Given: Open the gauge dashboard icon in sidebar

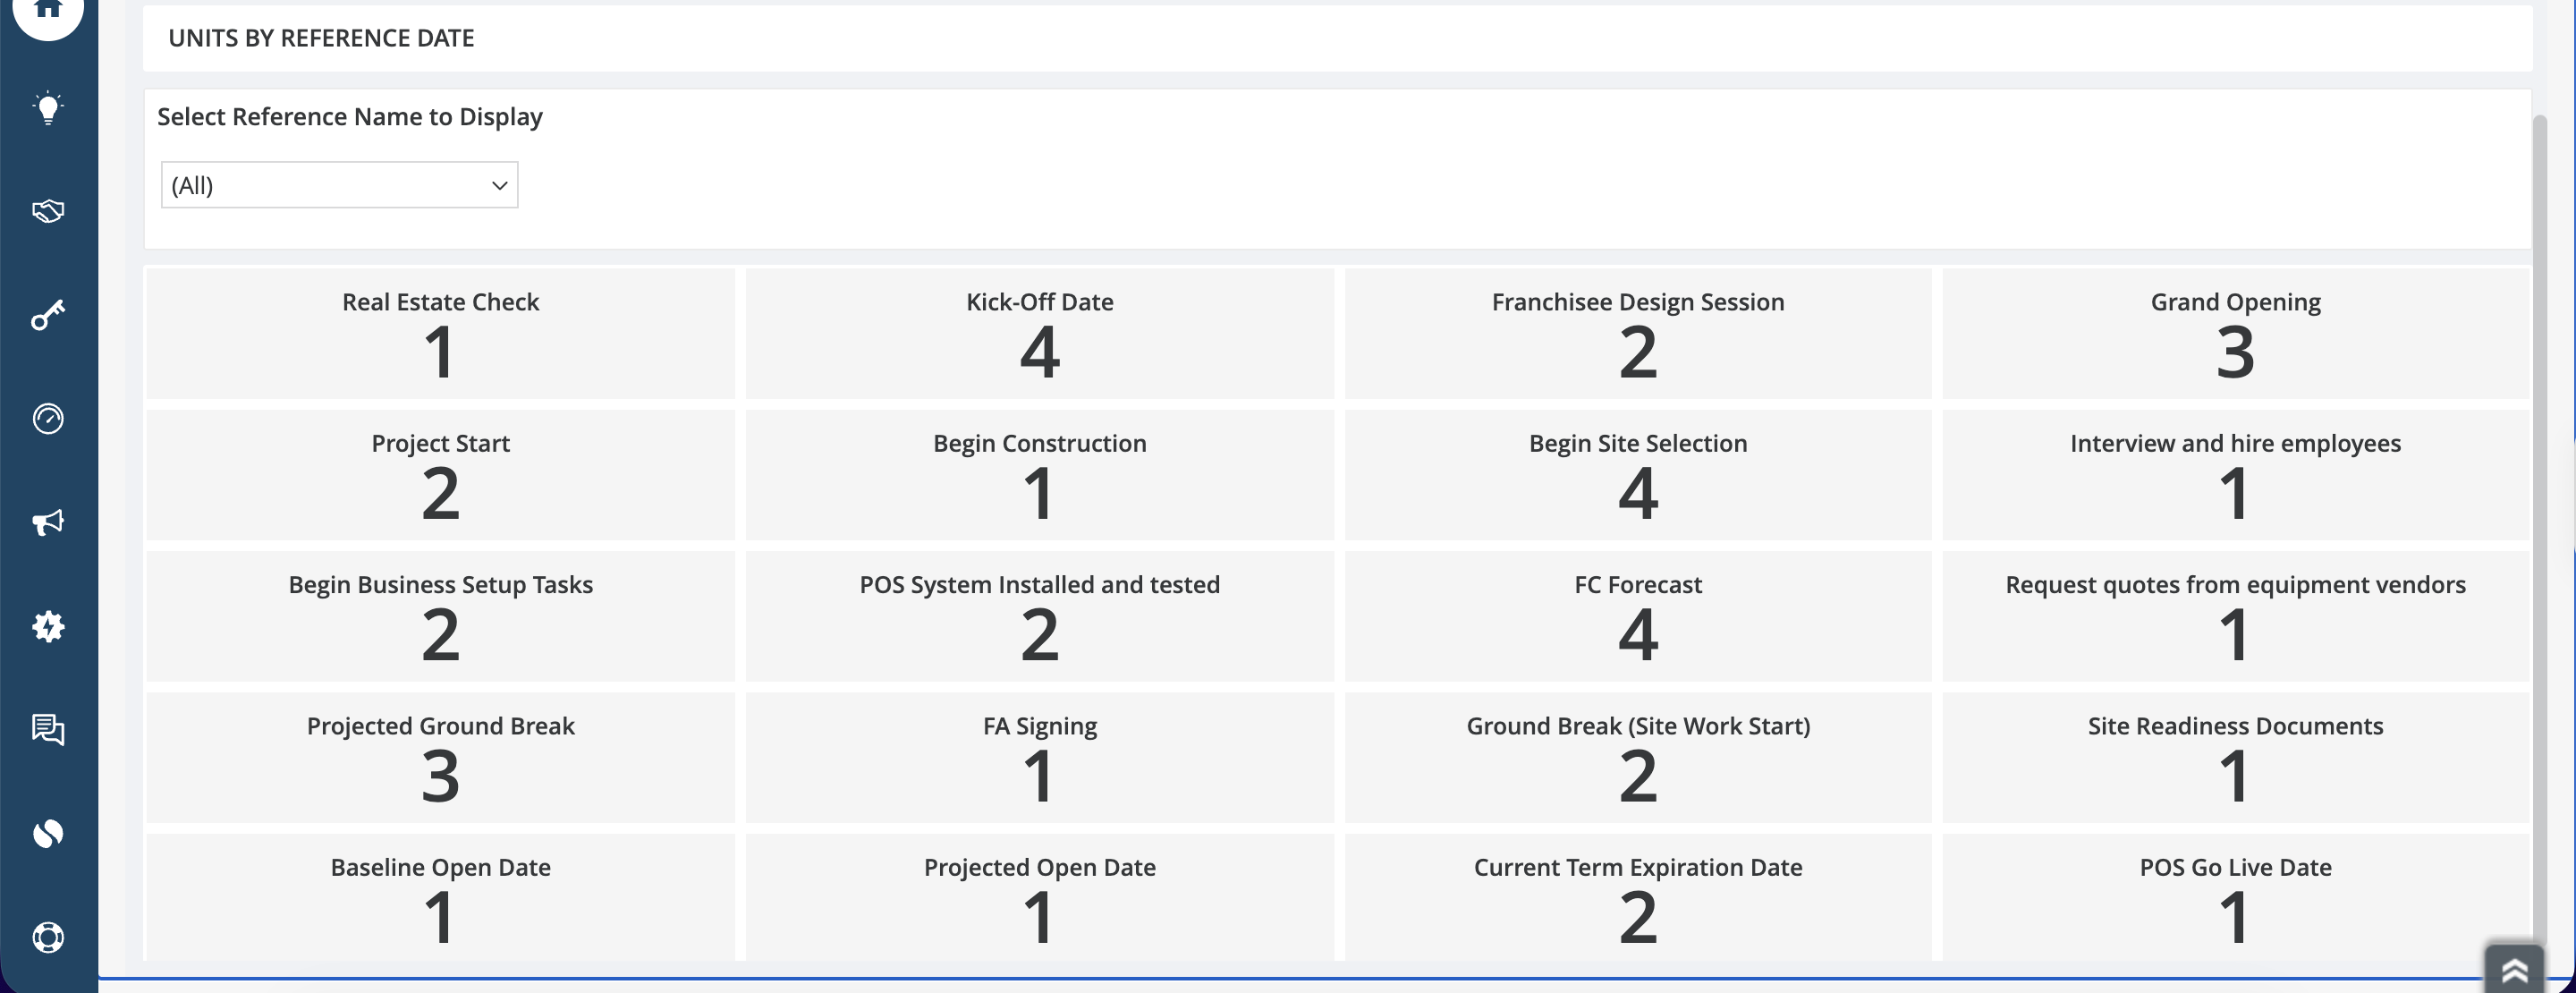Looking at the screenshot, I should 48,419.
